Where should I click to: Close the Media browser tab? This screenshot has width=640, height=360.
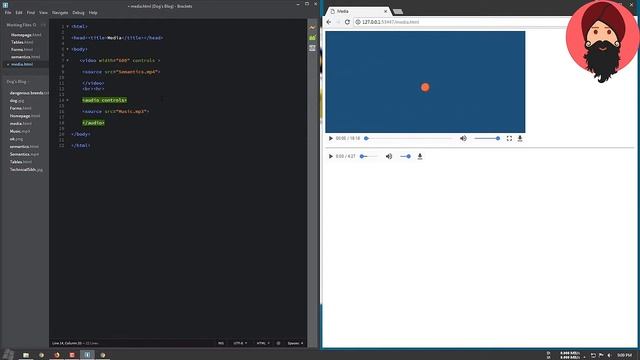coord(385,11)
